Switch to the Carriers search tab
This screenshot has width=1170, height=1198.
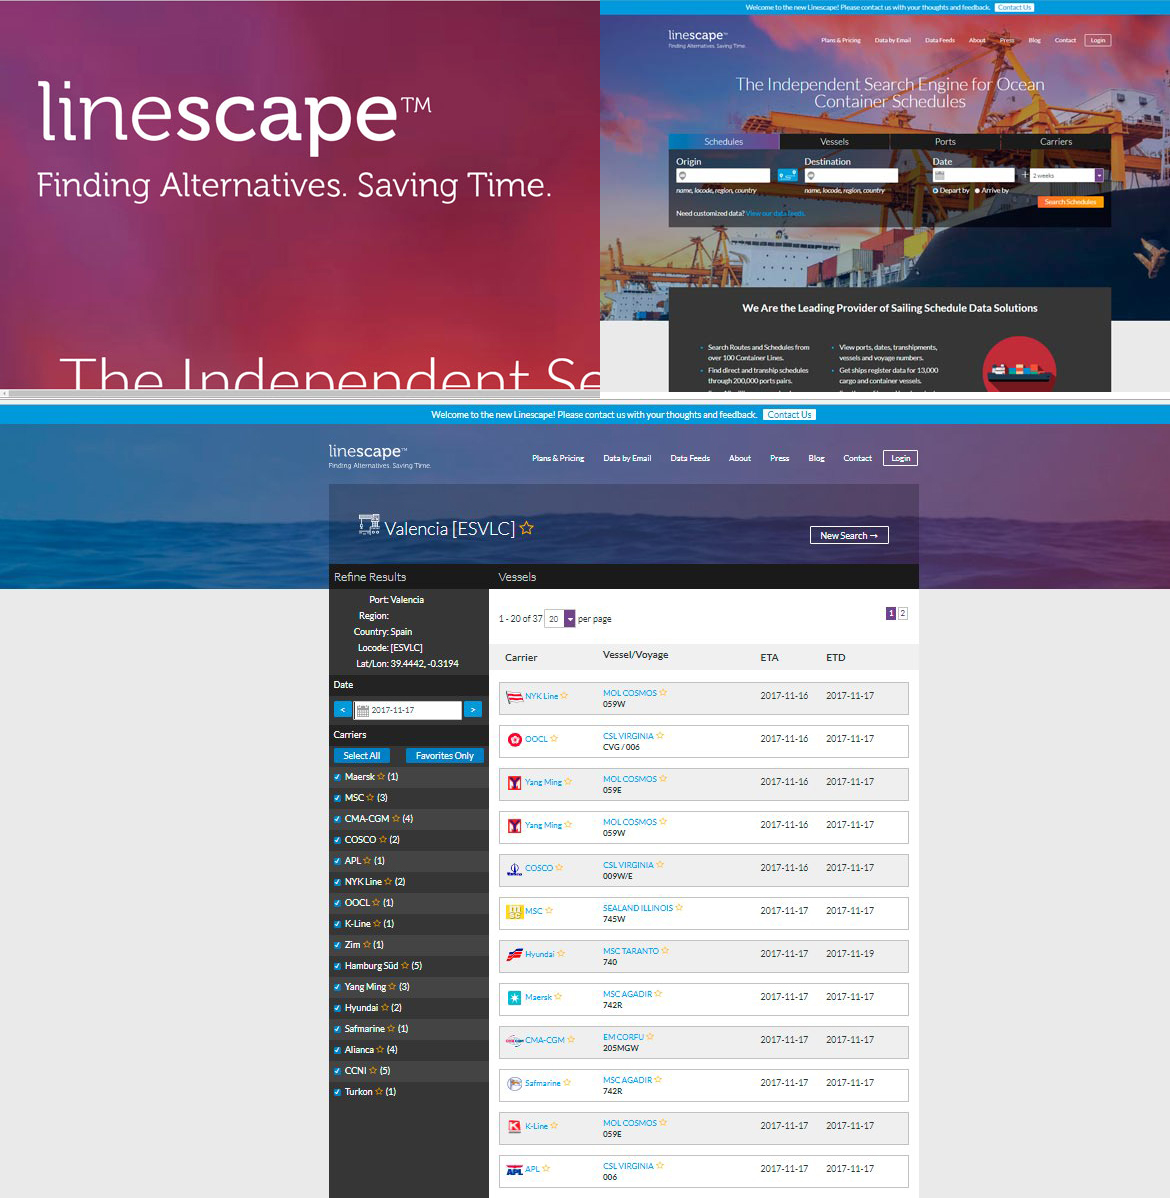coord(1056,141)
